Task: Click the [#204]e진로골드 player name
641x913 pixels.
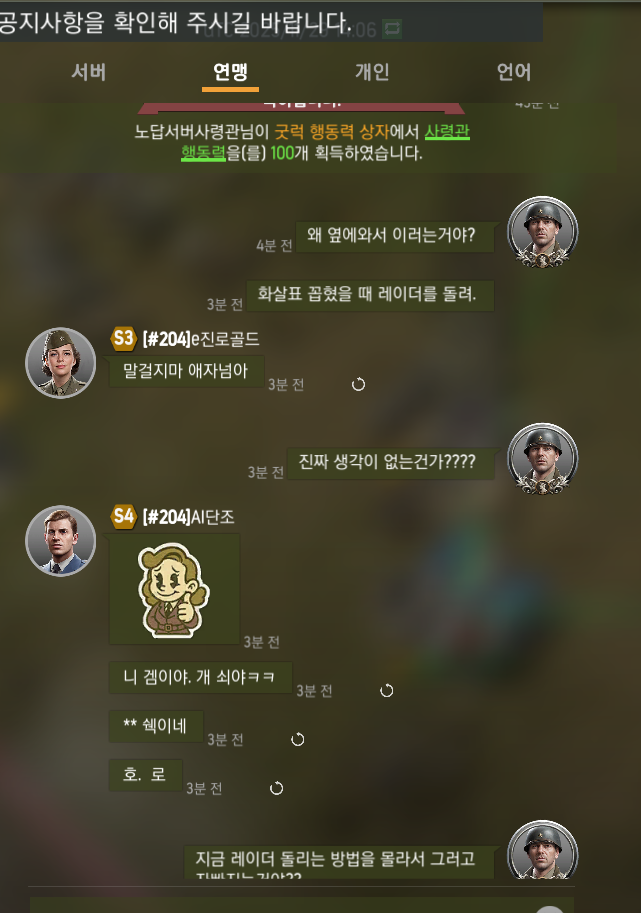Action: click(201, 339)
